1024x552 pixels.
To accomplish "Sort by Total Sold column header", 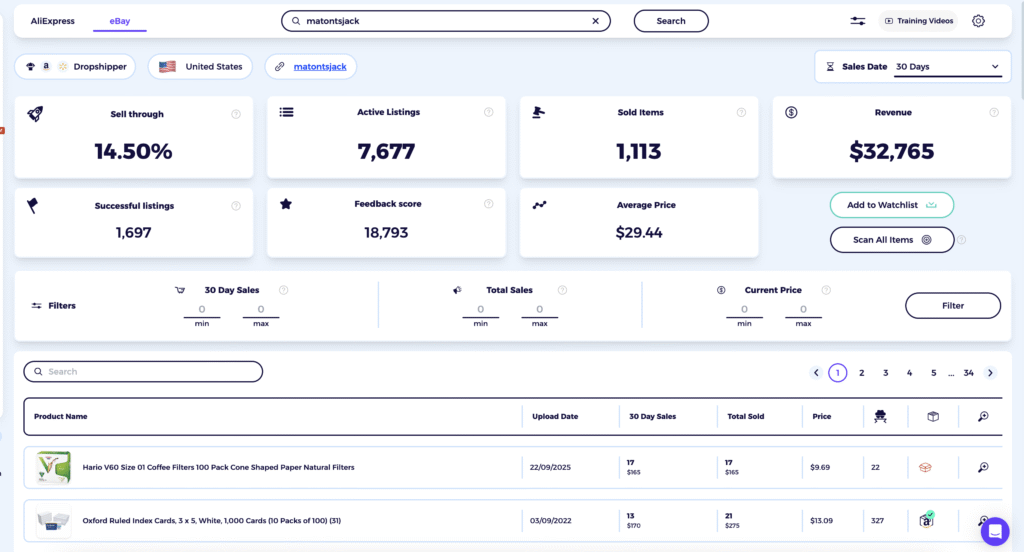I will pyautogui.click(x=745, y=417).
